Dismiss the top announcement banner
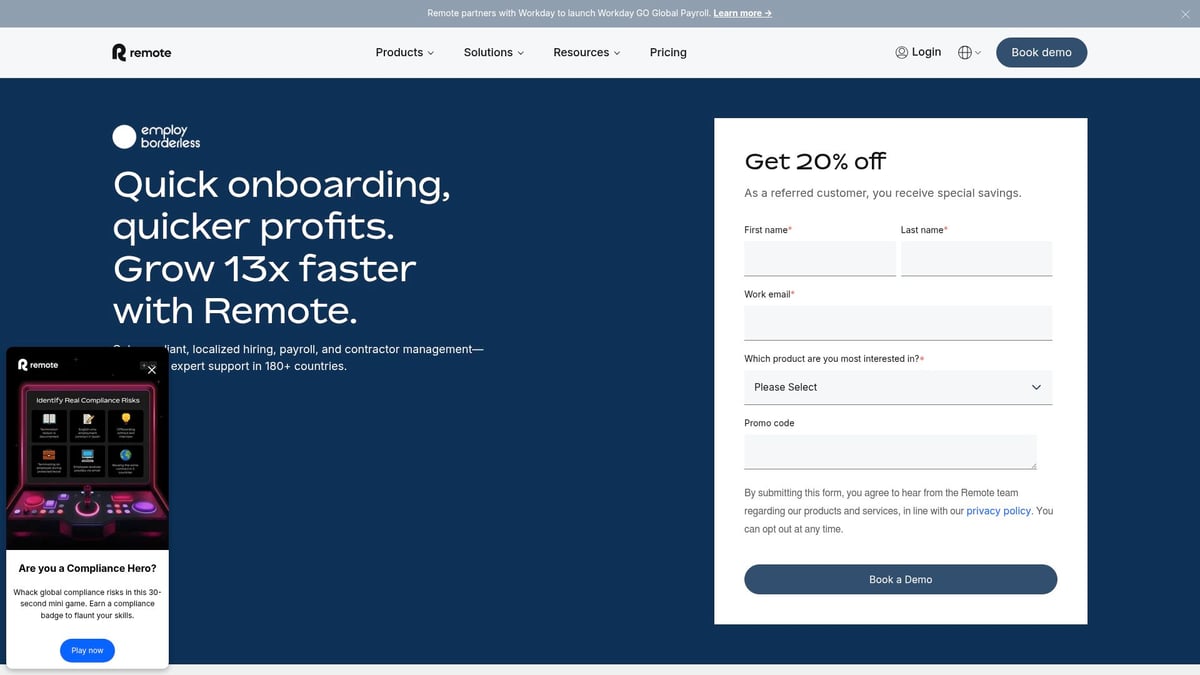 1186,13
